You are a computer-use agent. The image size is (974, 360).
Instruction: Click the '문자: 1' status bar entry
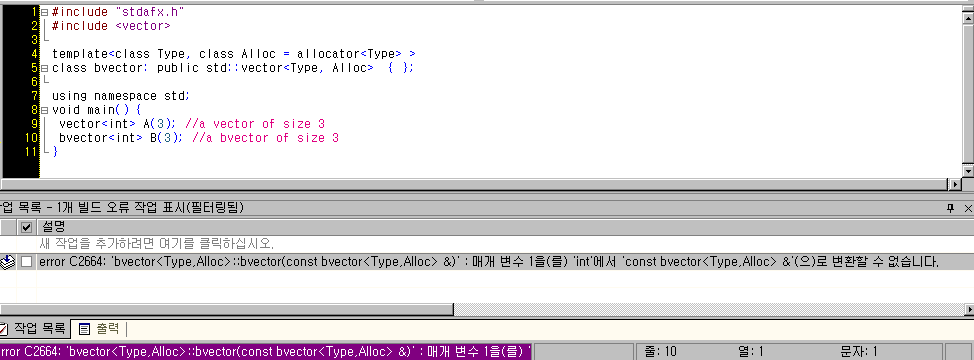[x=859, y=352]
